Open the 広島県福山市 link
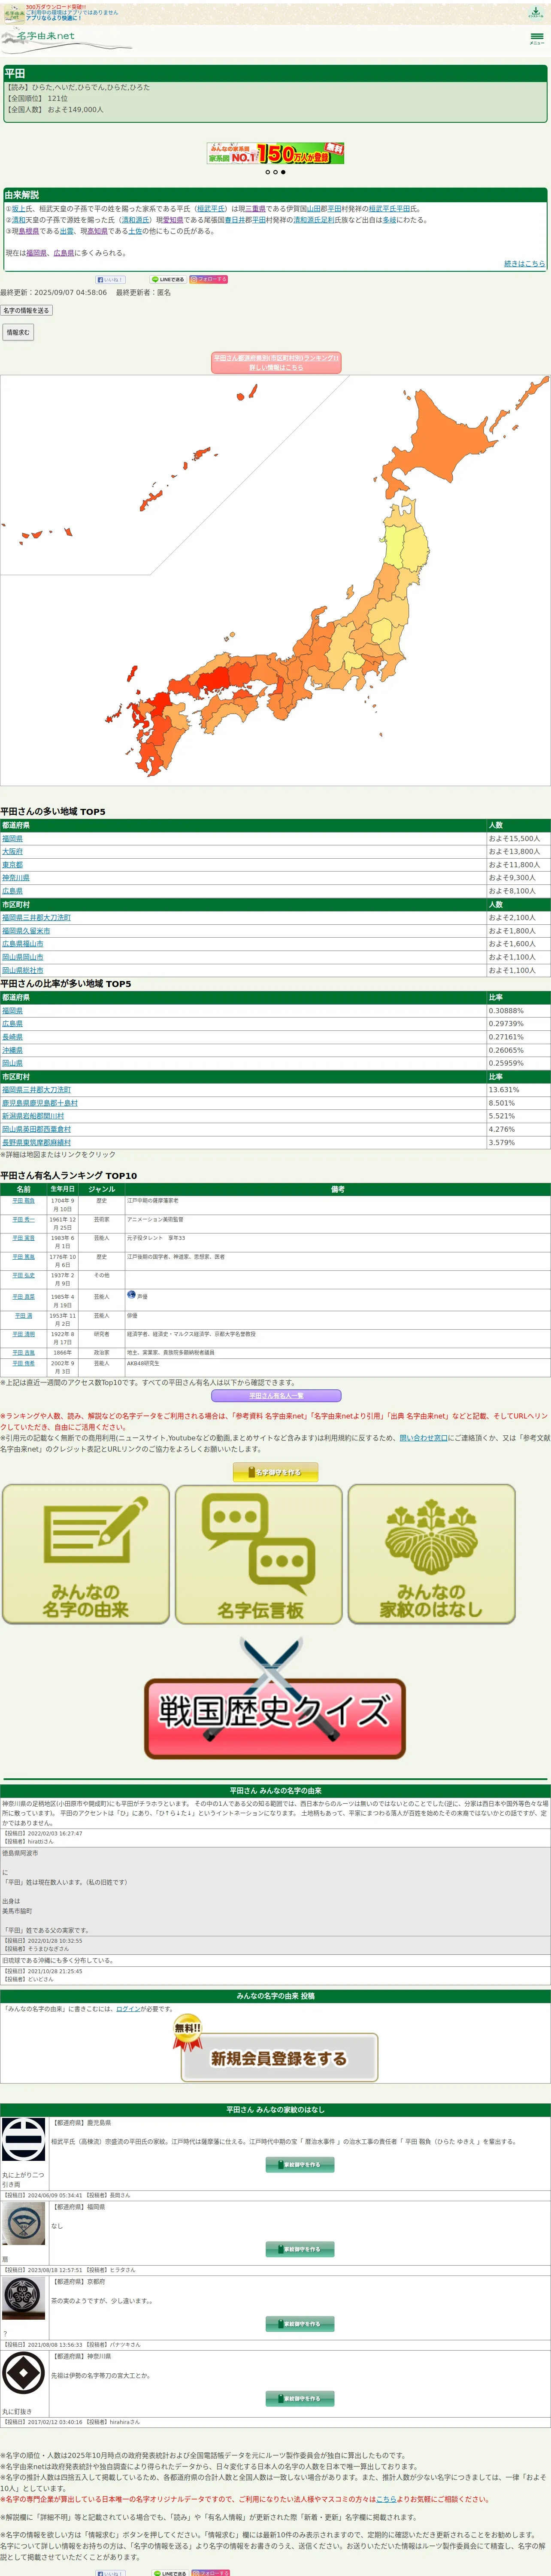The width and height of the screenshot is (551, 2576). pyautogui.click(x=23, y=944)
